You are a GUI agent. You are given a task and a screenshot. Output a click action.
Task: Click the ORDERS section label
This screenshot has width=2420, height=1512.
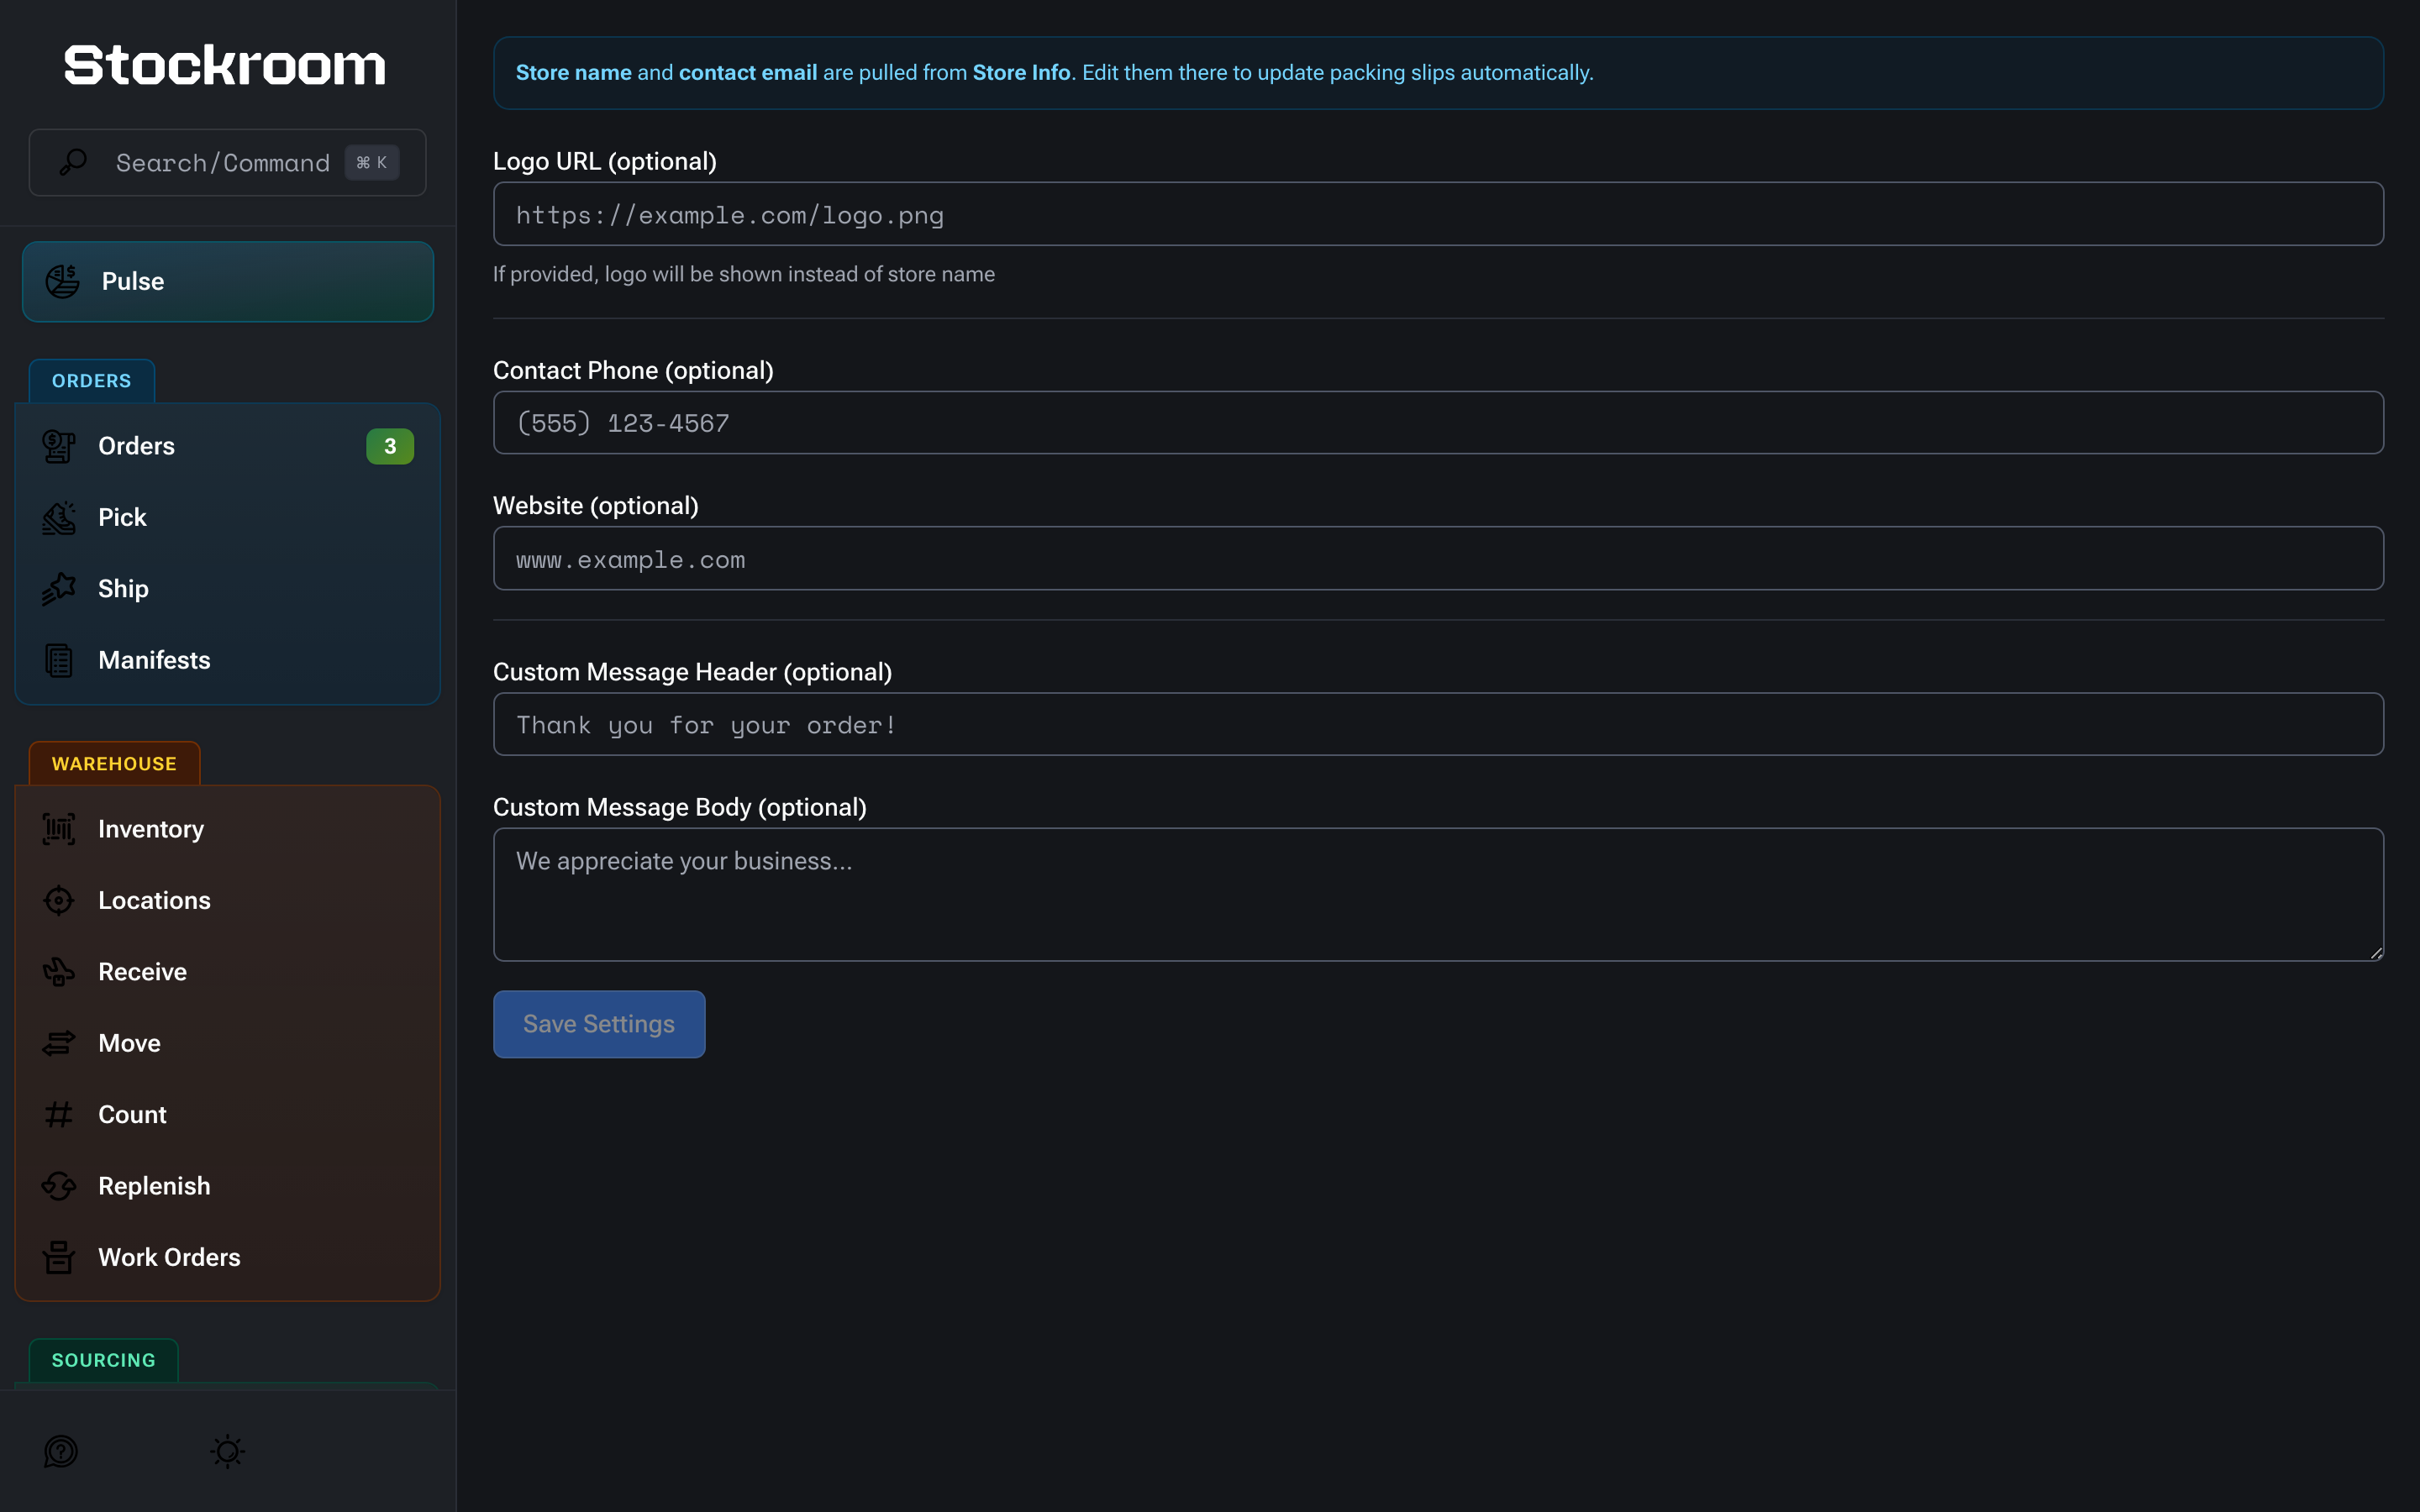[x=92, y=381]
